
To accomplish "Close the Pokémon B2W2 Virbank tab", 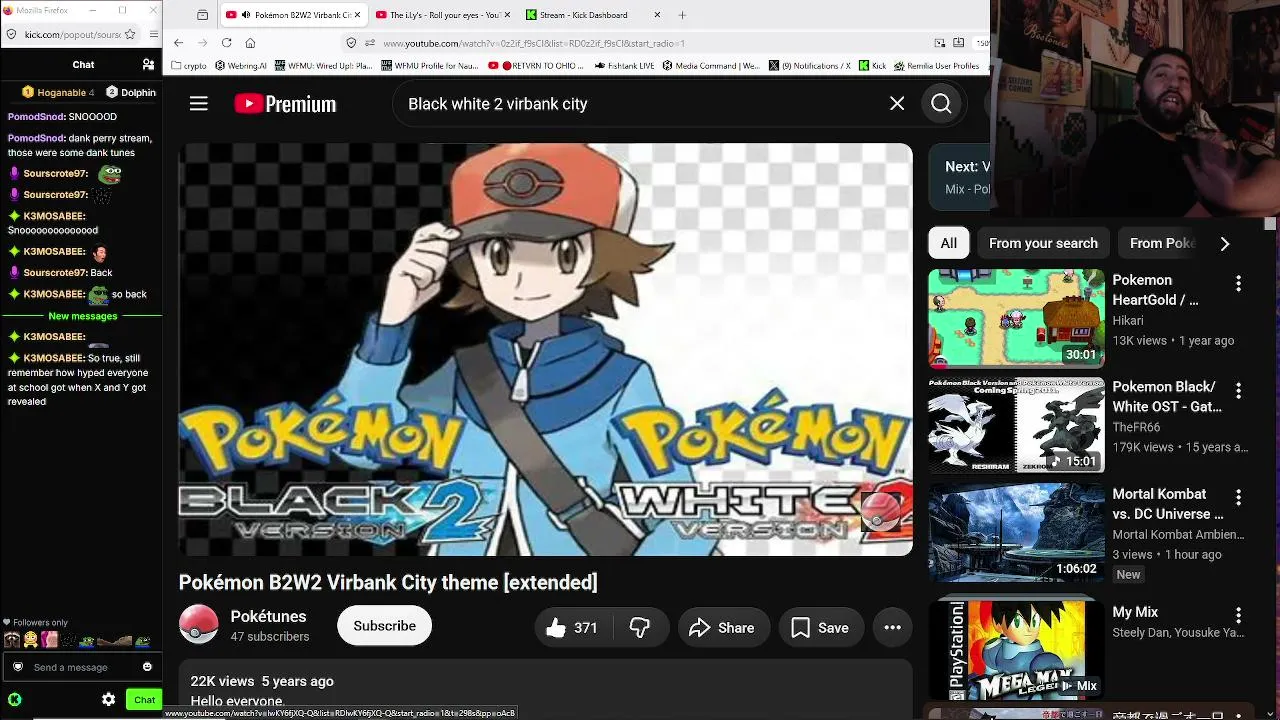I will coord(357,15).
